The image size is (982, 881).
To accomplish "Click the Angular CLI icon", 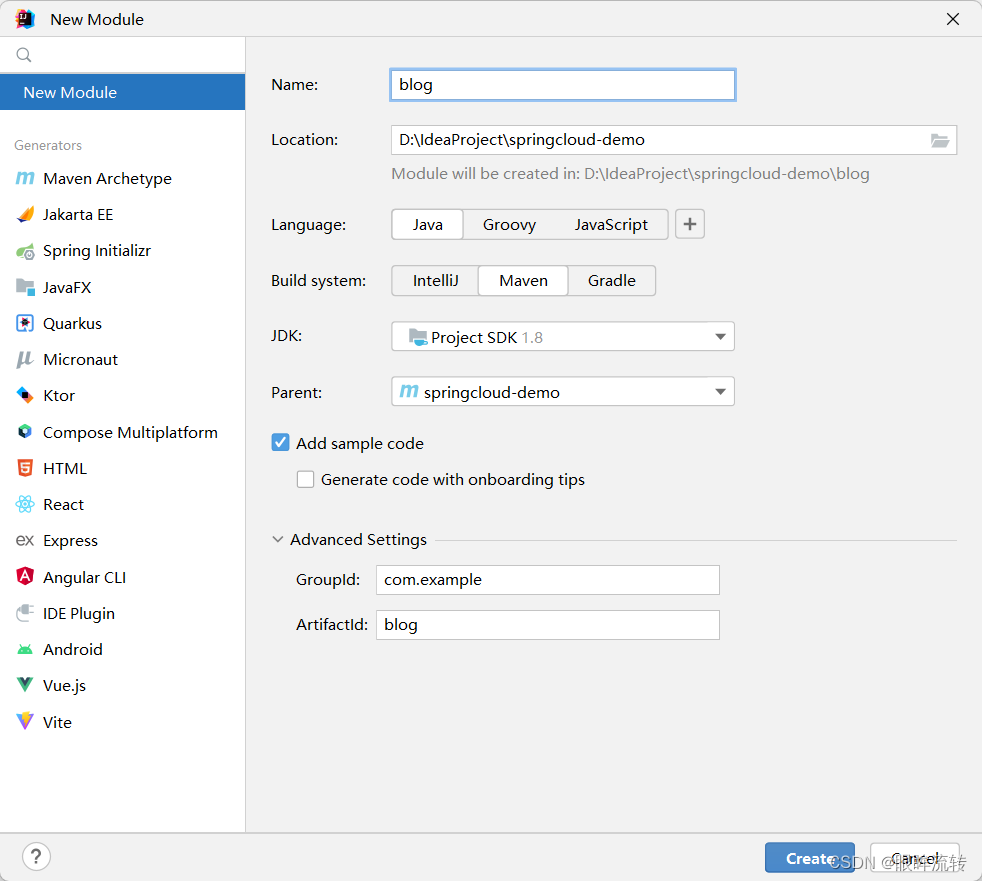I will point(25,577).
